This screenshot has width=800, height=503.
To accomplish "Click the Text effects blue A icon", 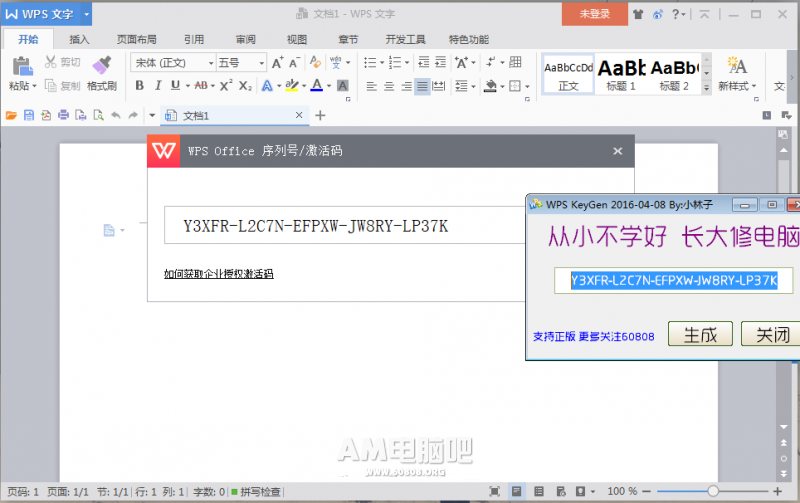I will coord(267,85).
